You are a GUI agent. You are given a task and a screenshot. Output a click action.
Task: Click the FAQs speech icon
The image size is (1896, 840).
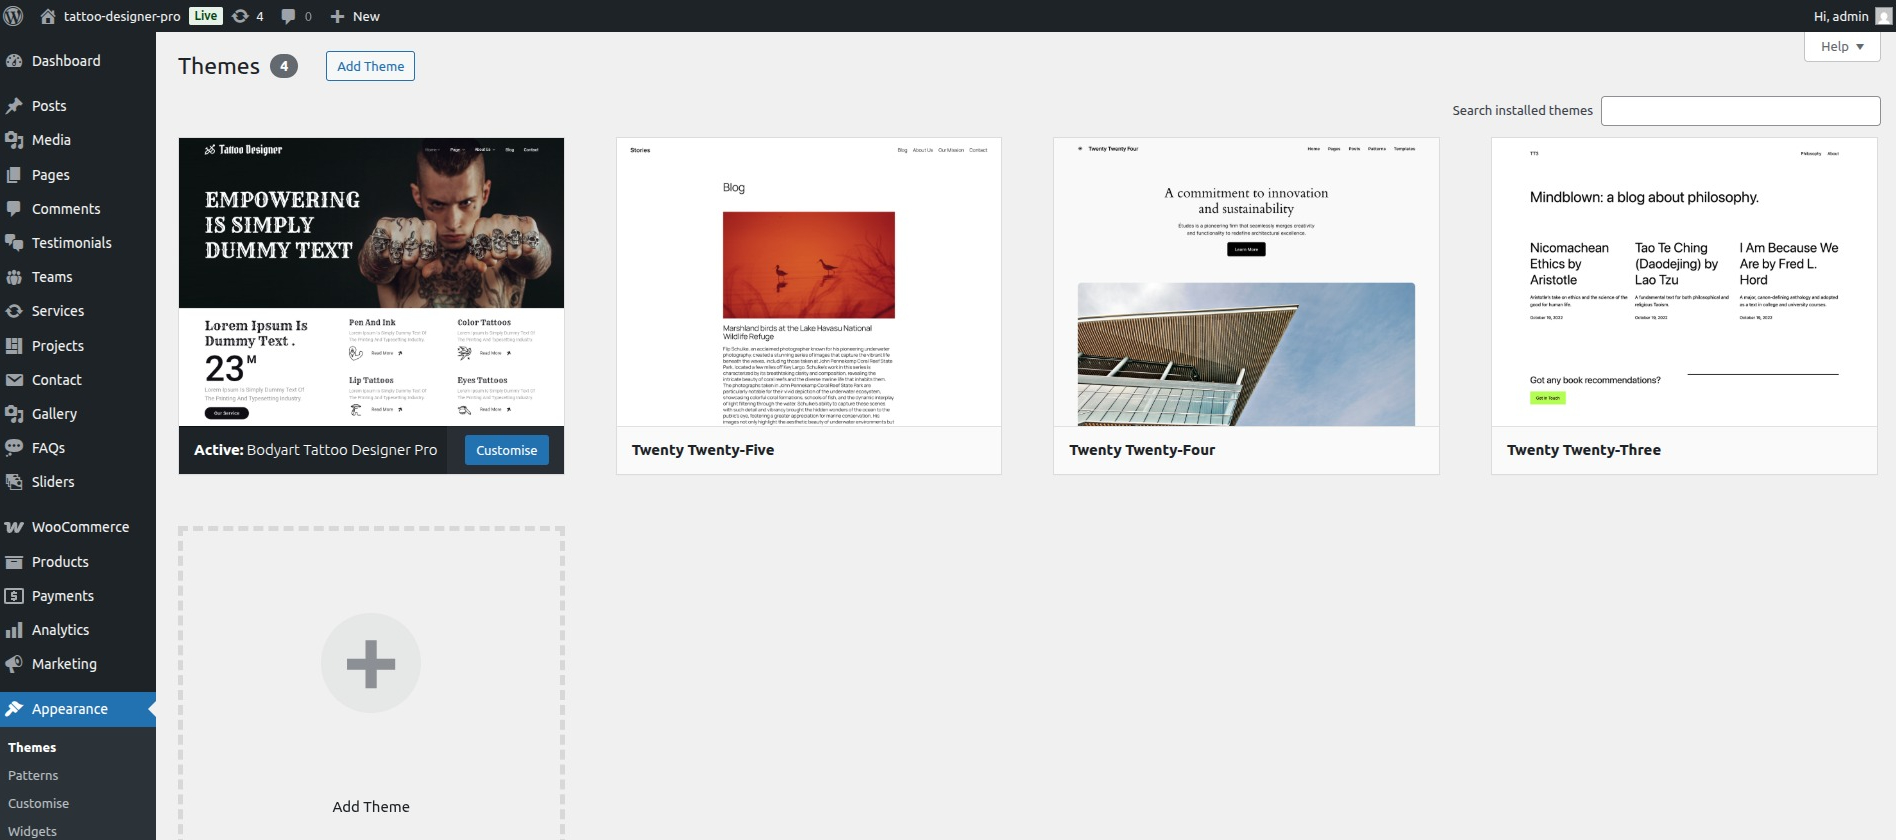[14, 448]
